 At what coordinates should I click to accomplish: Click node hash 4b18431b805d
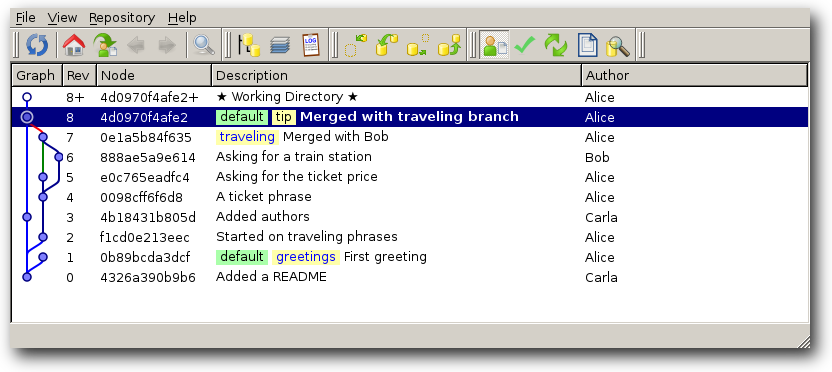coord(148,218)
